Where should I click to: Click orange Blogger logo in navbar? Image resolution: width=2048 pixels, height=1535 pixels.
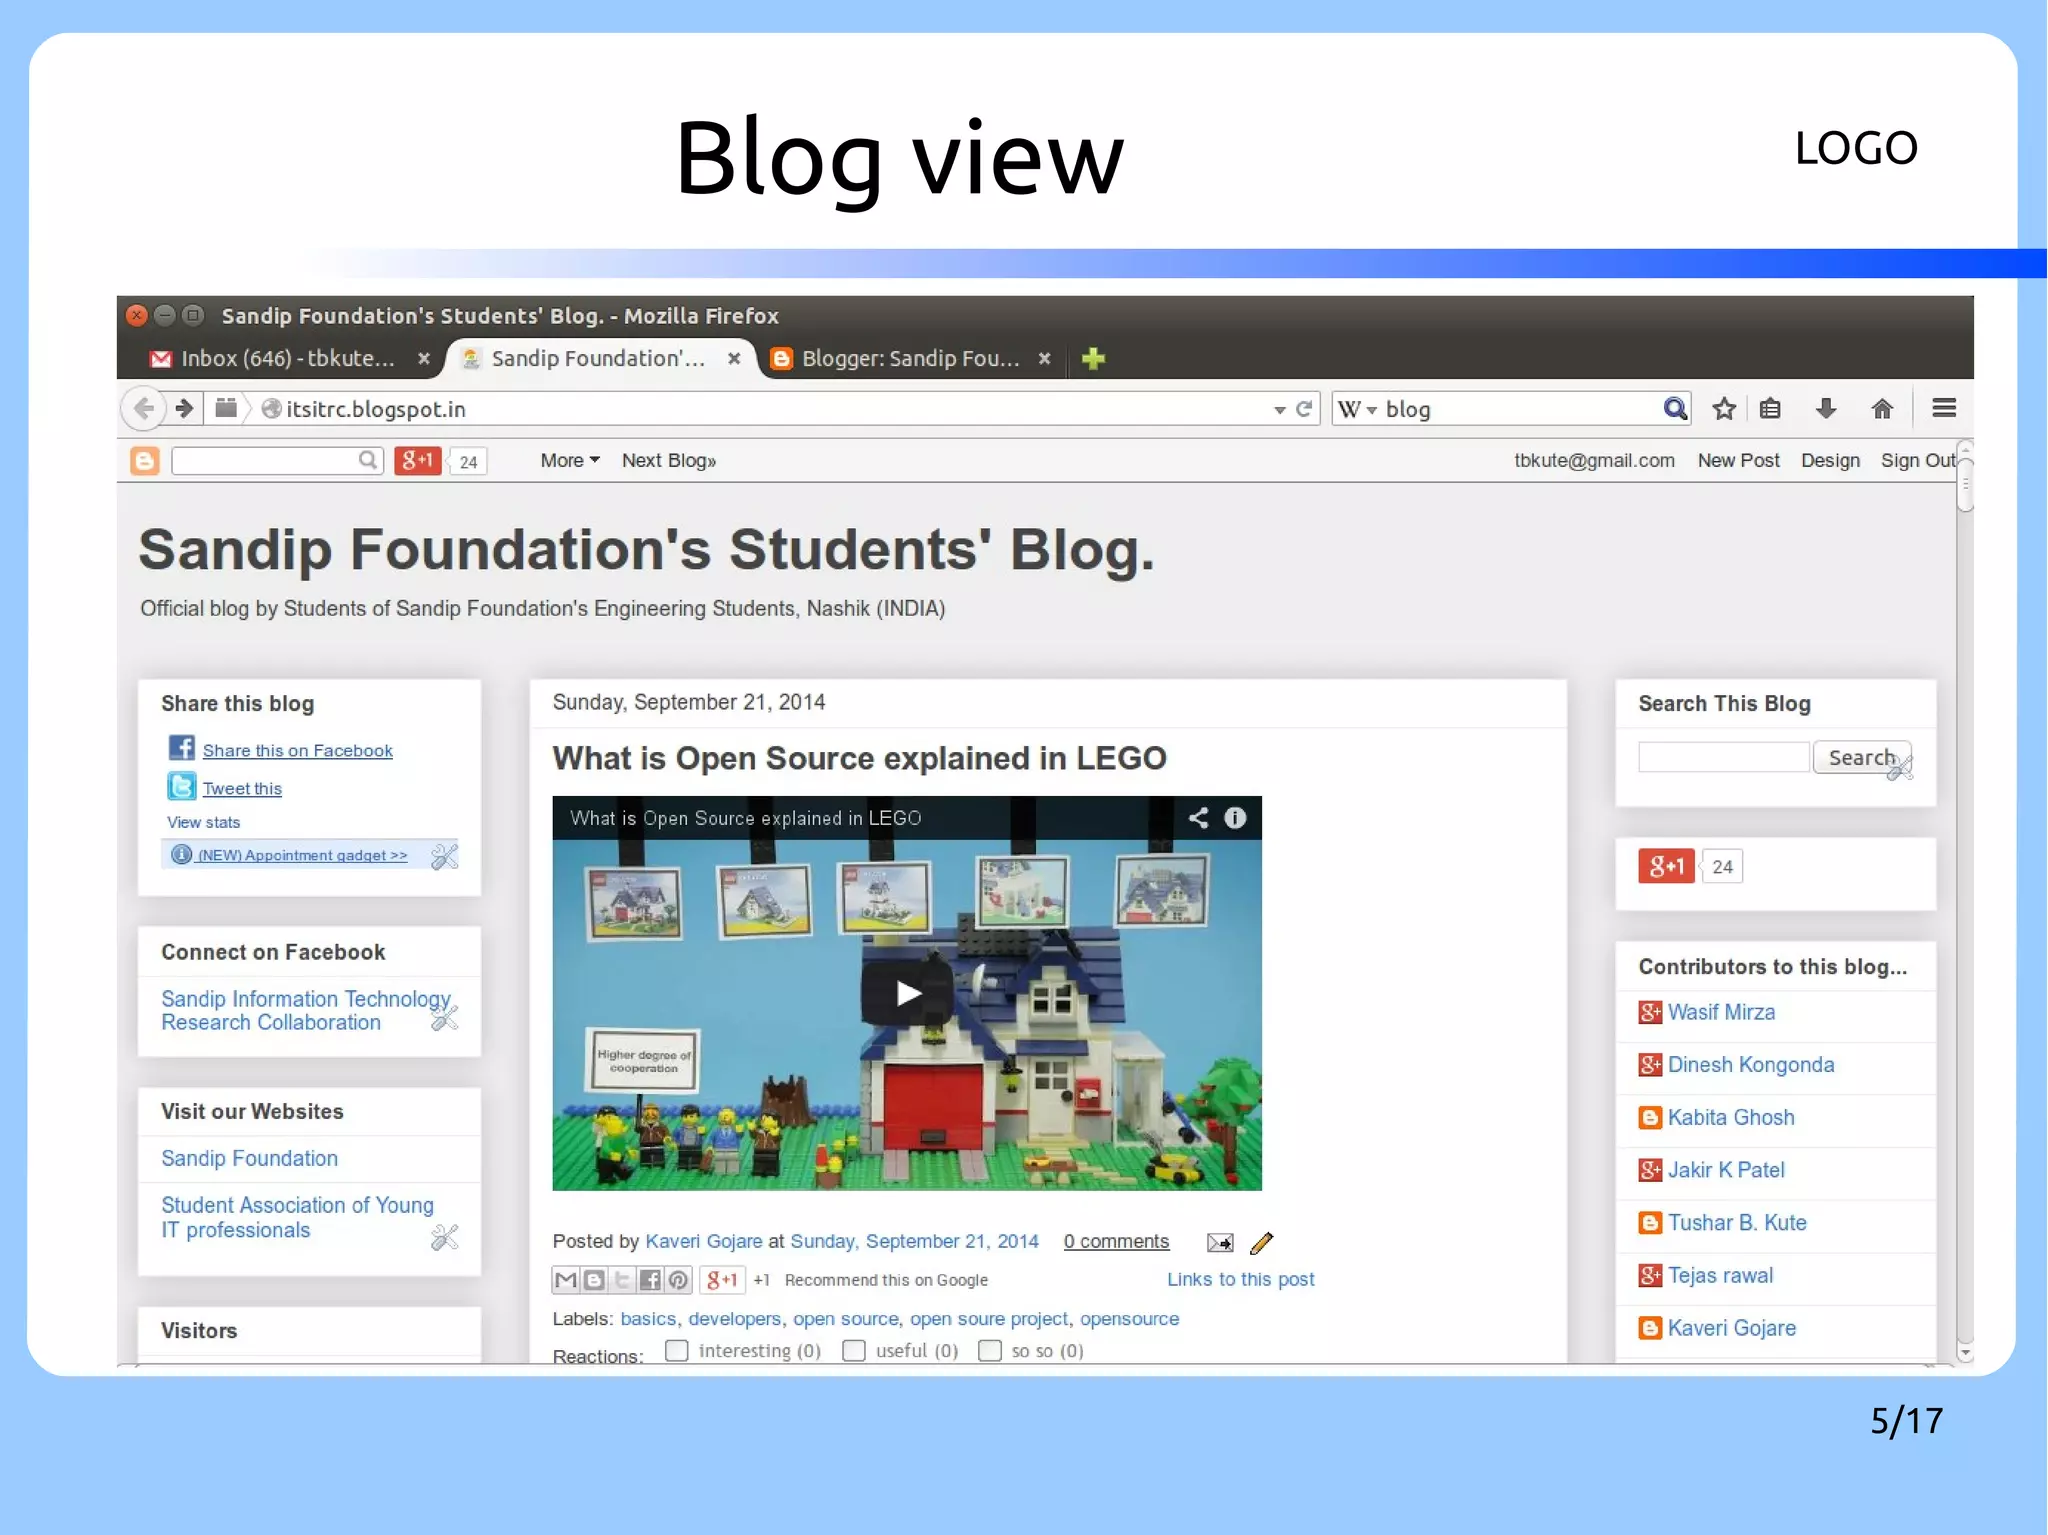(x=145, y=460)
